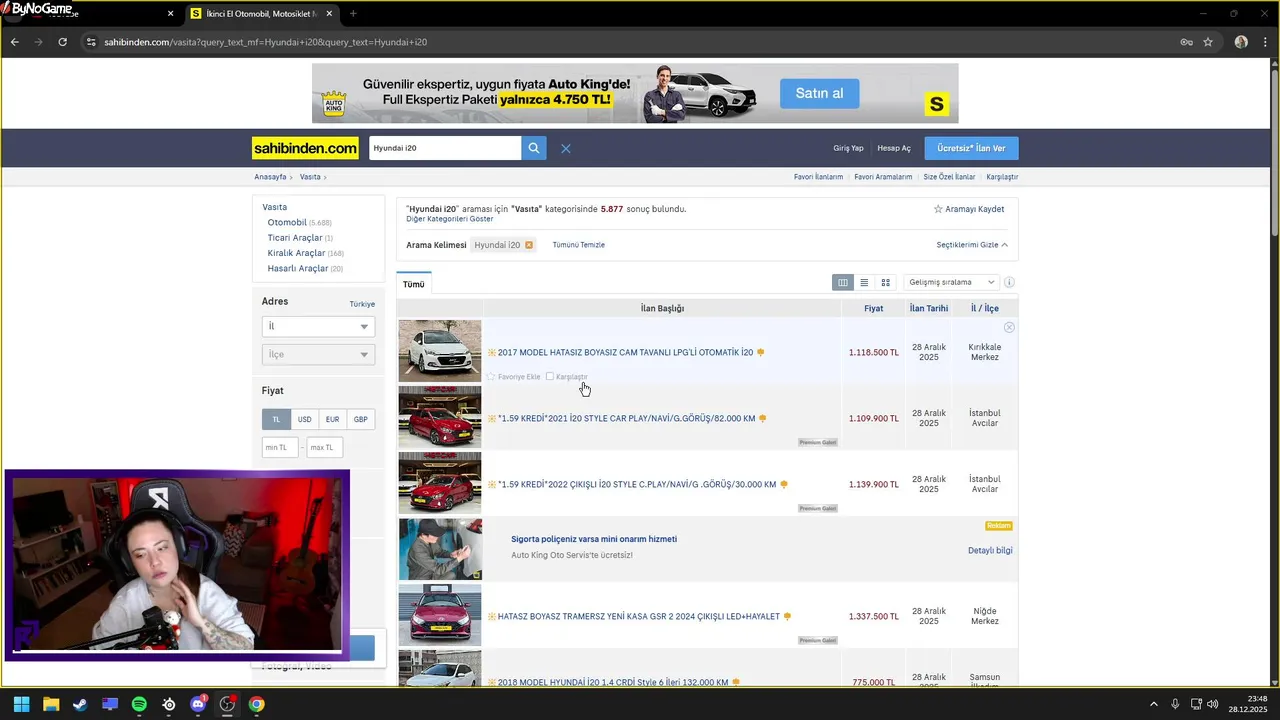The height and width of the screenshot is (720, 1280).
Task: Open Windows Start menu
Action: pos(21,704)
